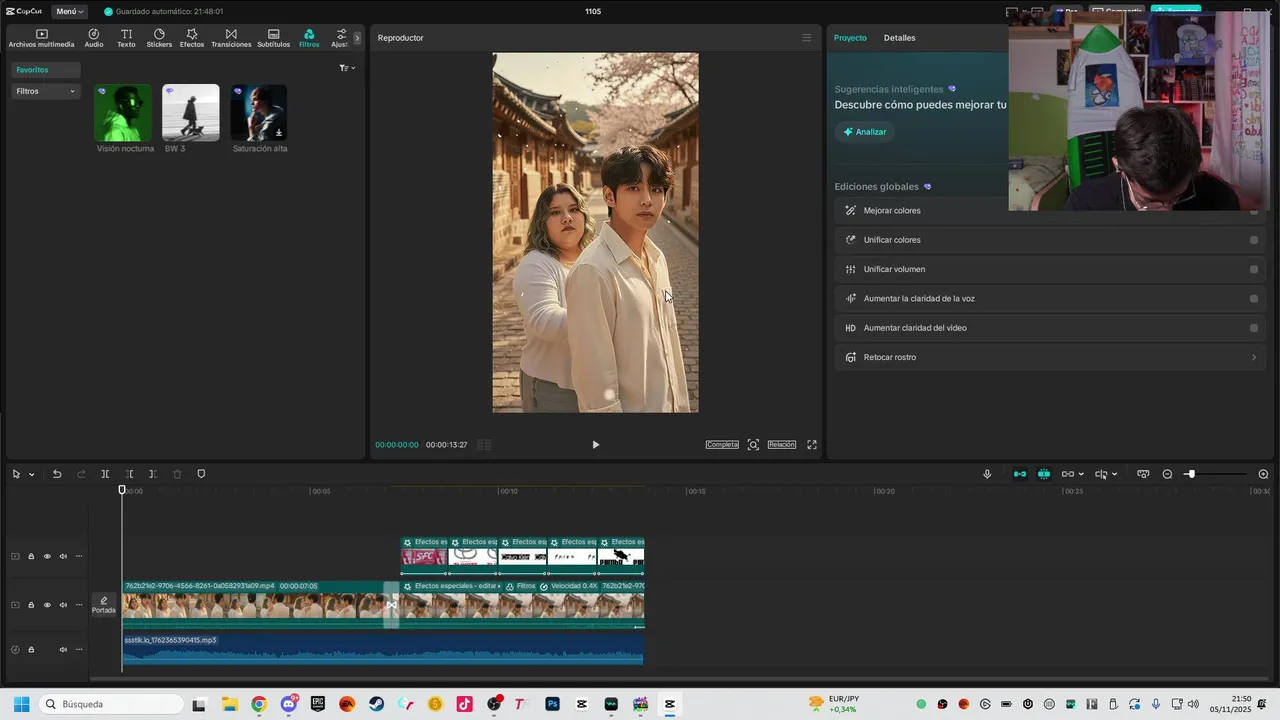
Task: Mute the main video track
Action: pyautogui.click(x=63, y=605)
